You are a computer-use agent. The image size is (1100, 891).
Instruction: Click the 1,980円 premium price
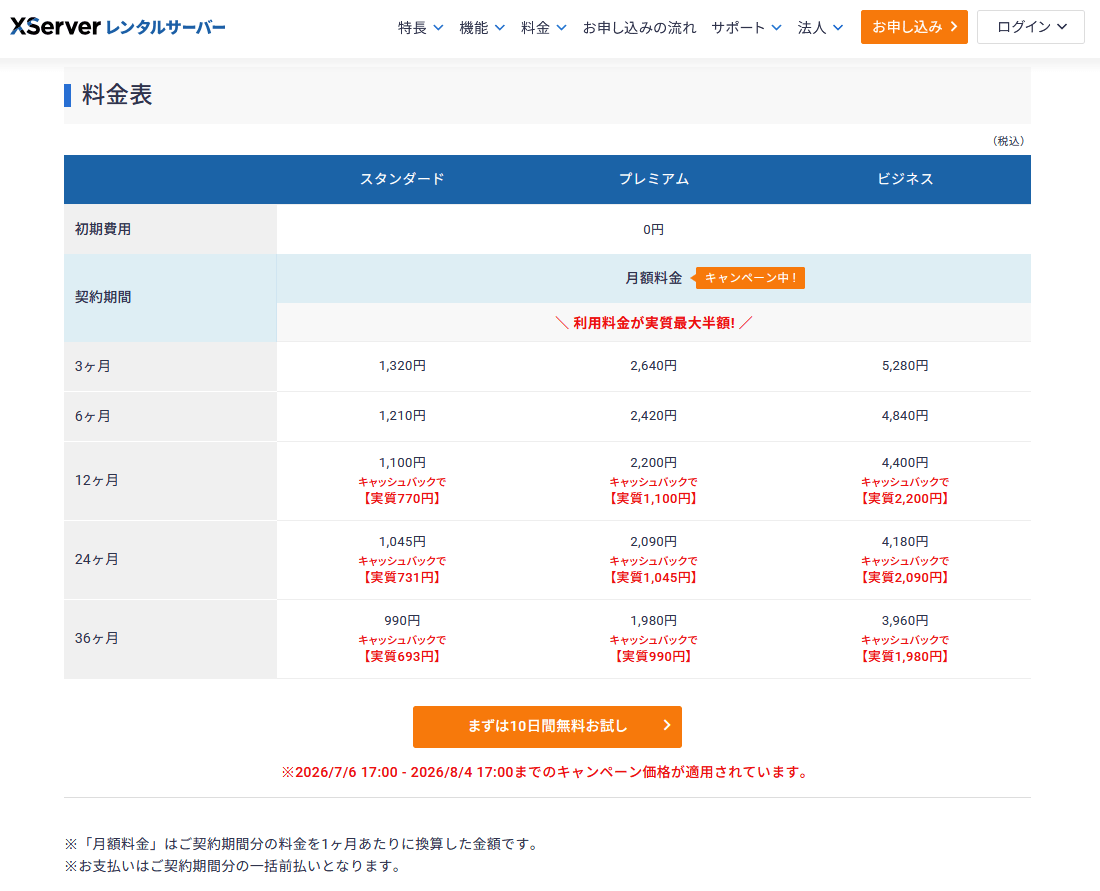(653, 620)
